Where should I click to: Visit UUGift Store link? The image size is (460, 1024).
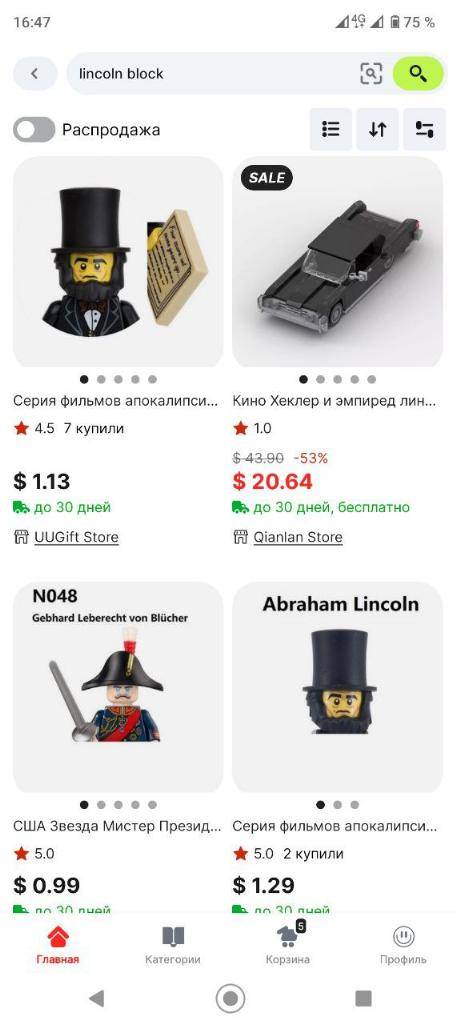(76, 537)
